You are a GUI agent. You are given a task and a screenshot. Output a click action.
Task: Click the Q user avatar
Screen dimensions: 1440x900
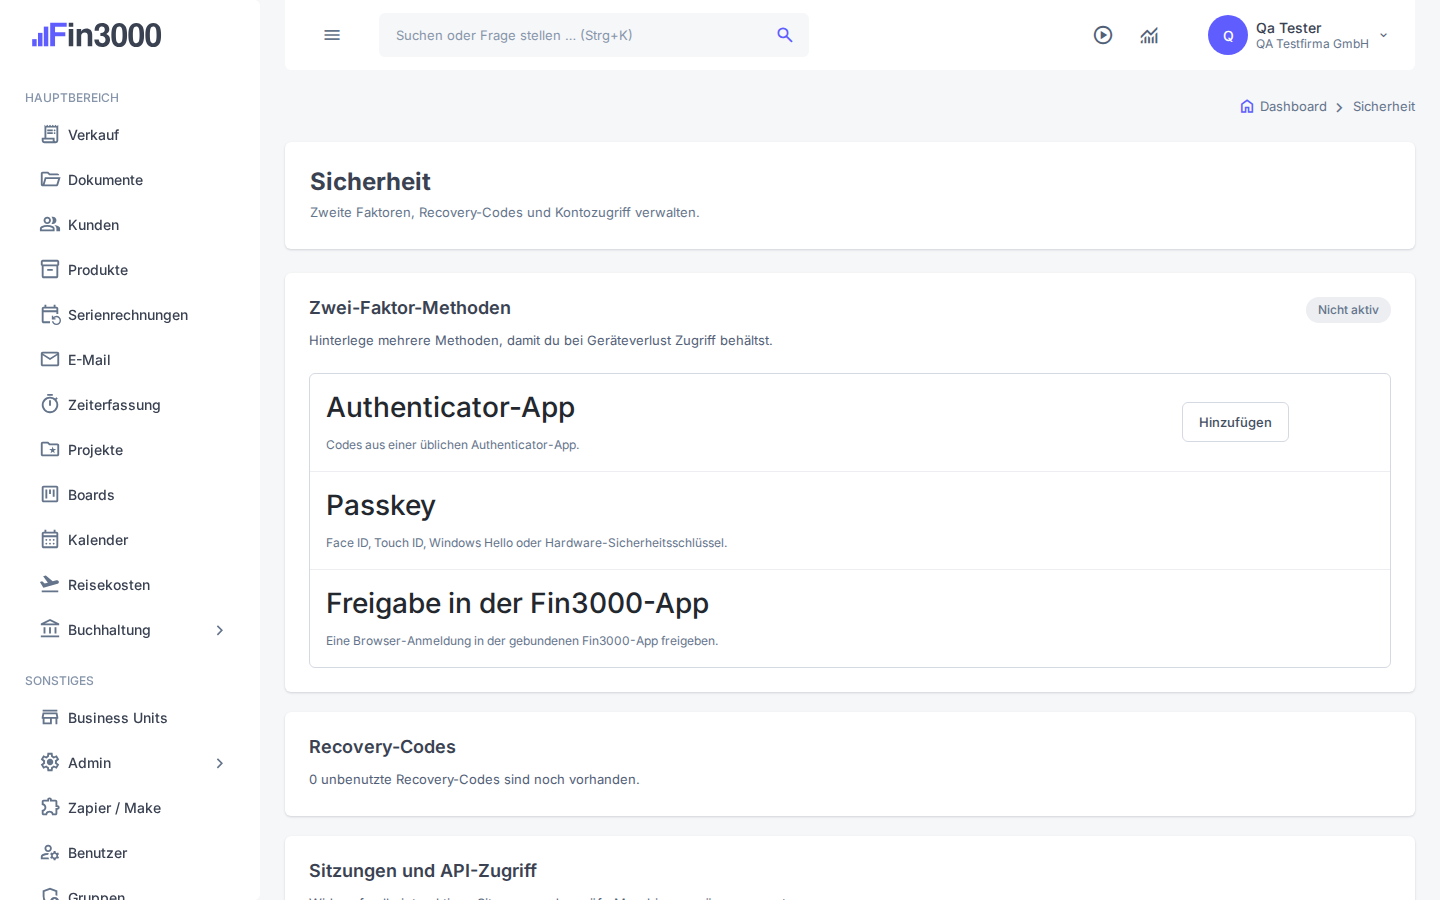tap(1228, 35)
